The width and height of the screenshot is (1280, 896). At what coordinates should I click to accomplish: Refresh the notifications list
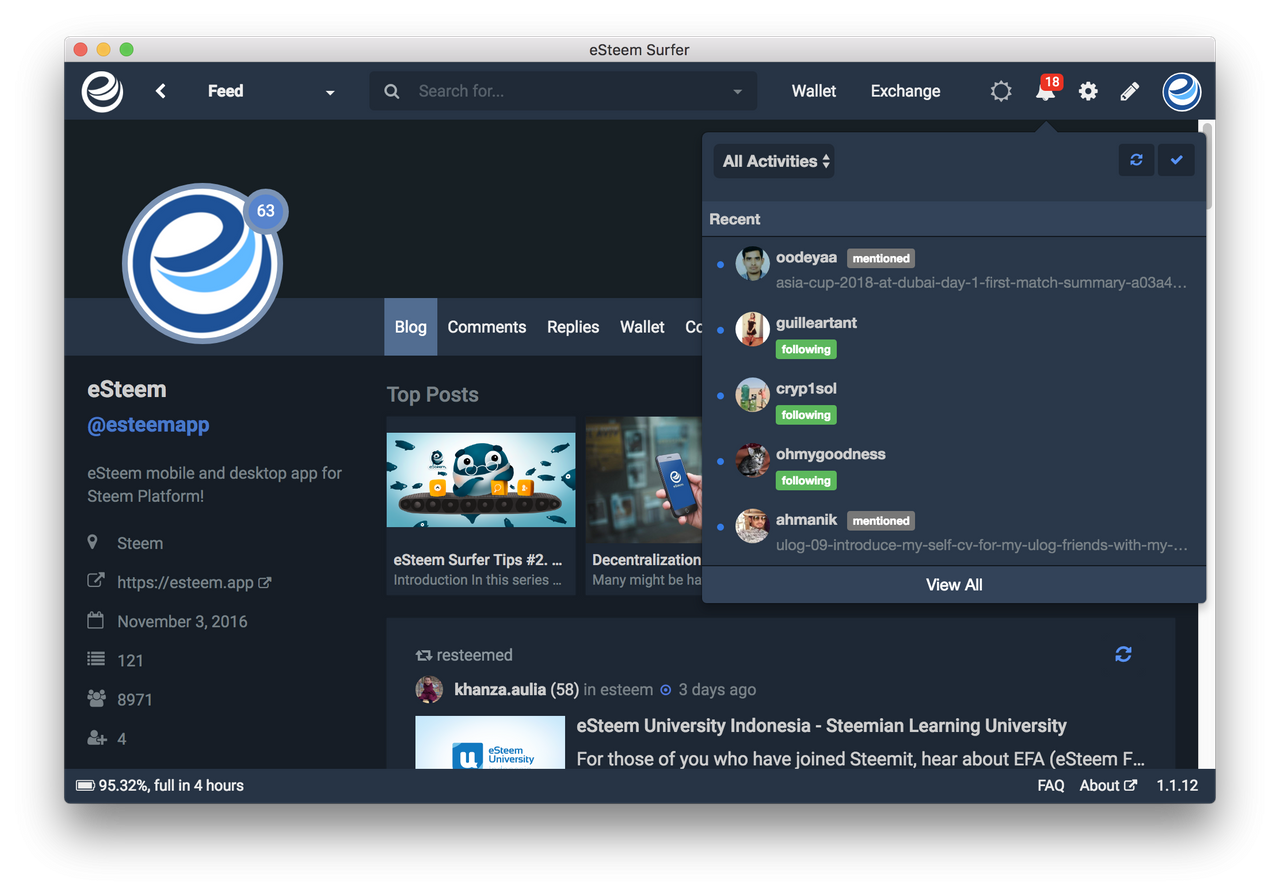[1136, 160]
